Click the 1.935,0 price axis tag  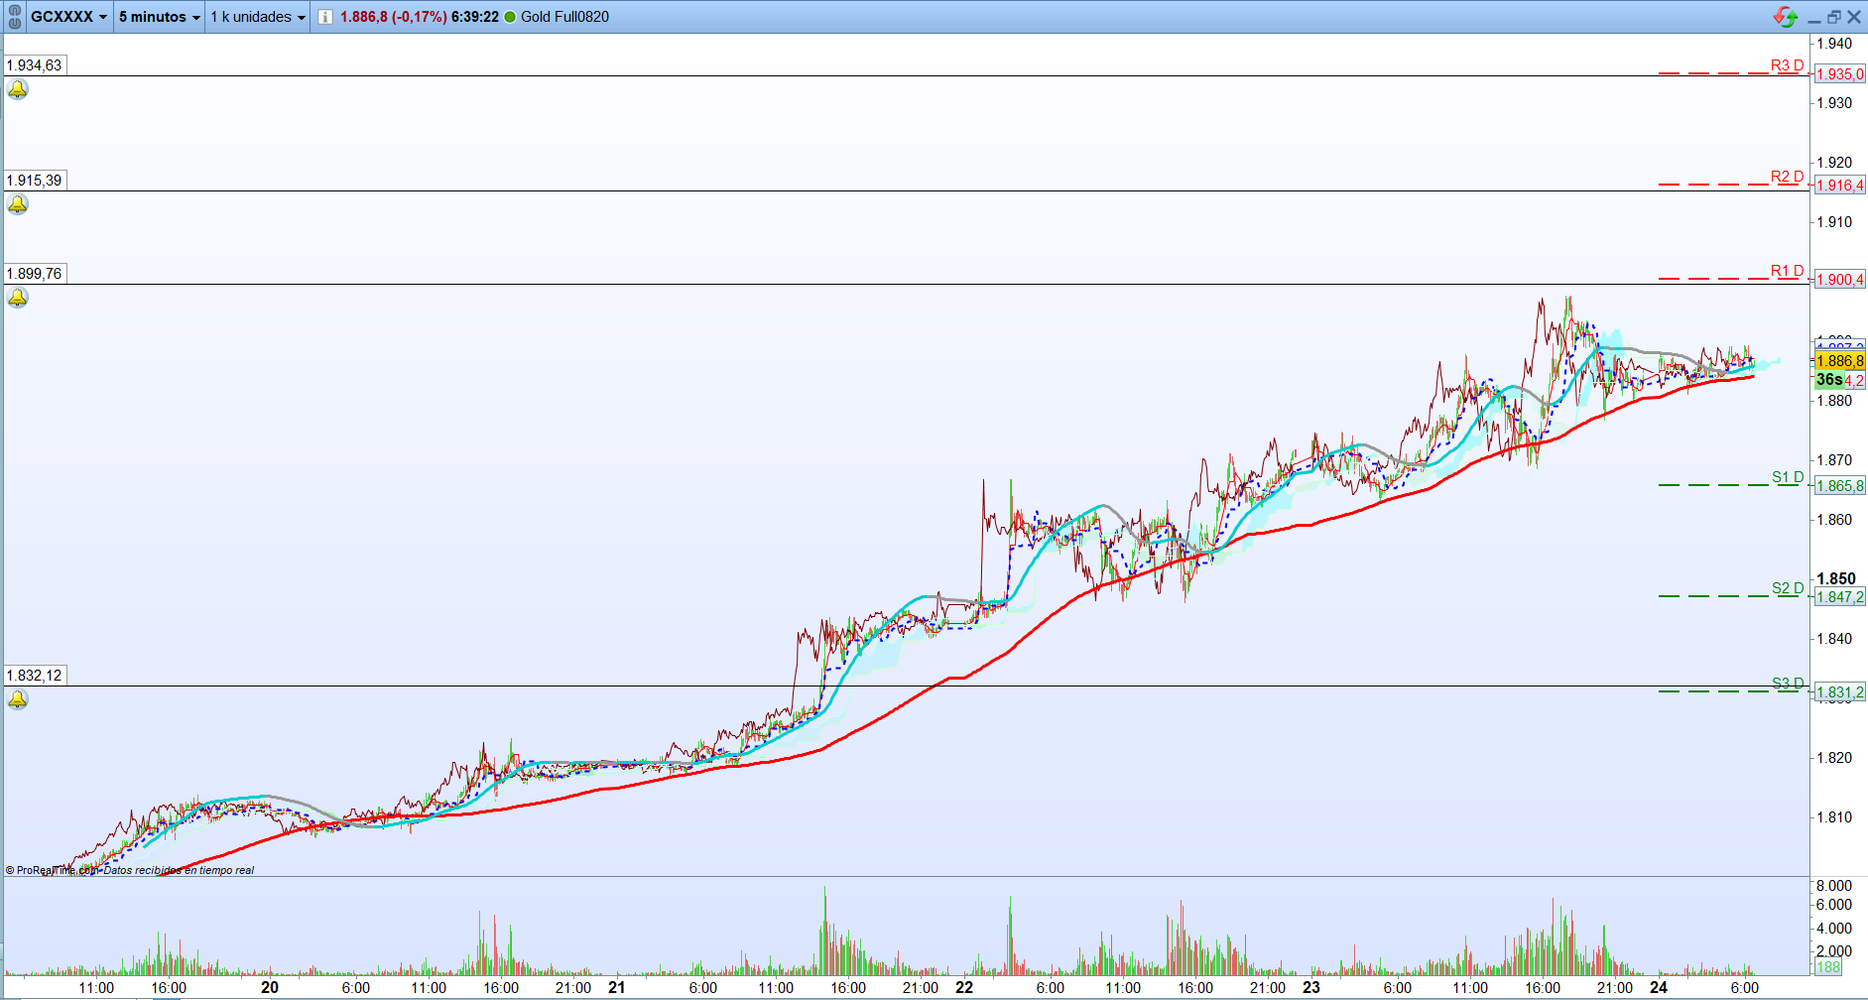1840,75
